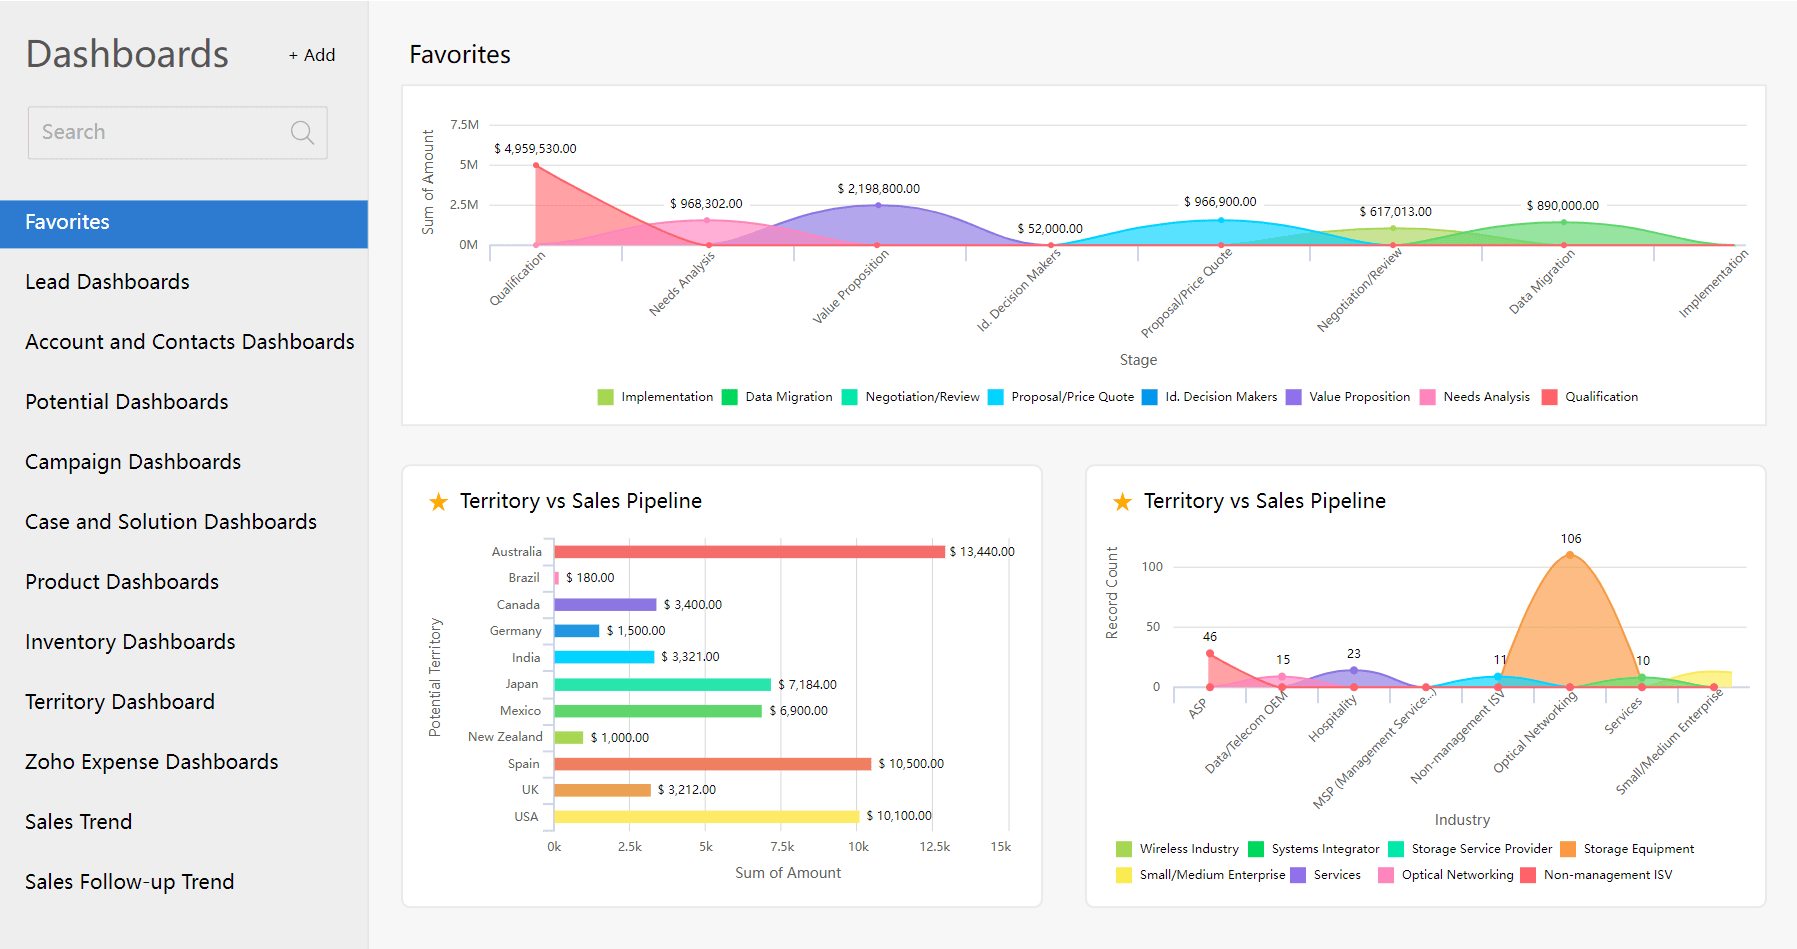The image size is (1797, 949).
Task: Toggle Value Proposition legend swatch
Action: point(1294,397)
